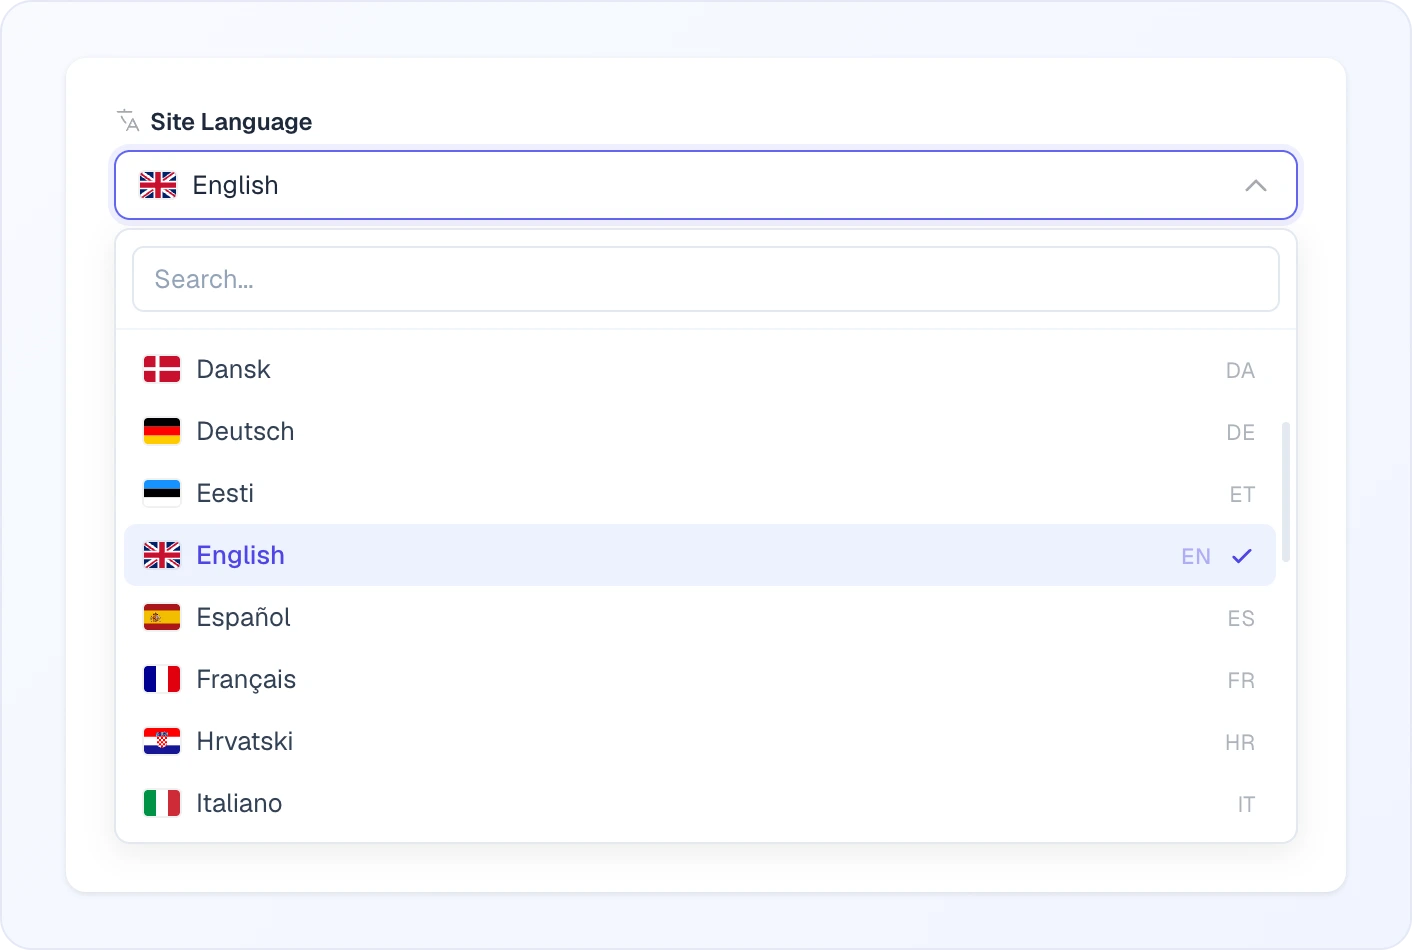Click the ET language code
Screen dimensions: 1412x950
coord(1242,495)
